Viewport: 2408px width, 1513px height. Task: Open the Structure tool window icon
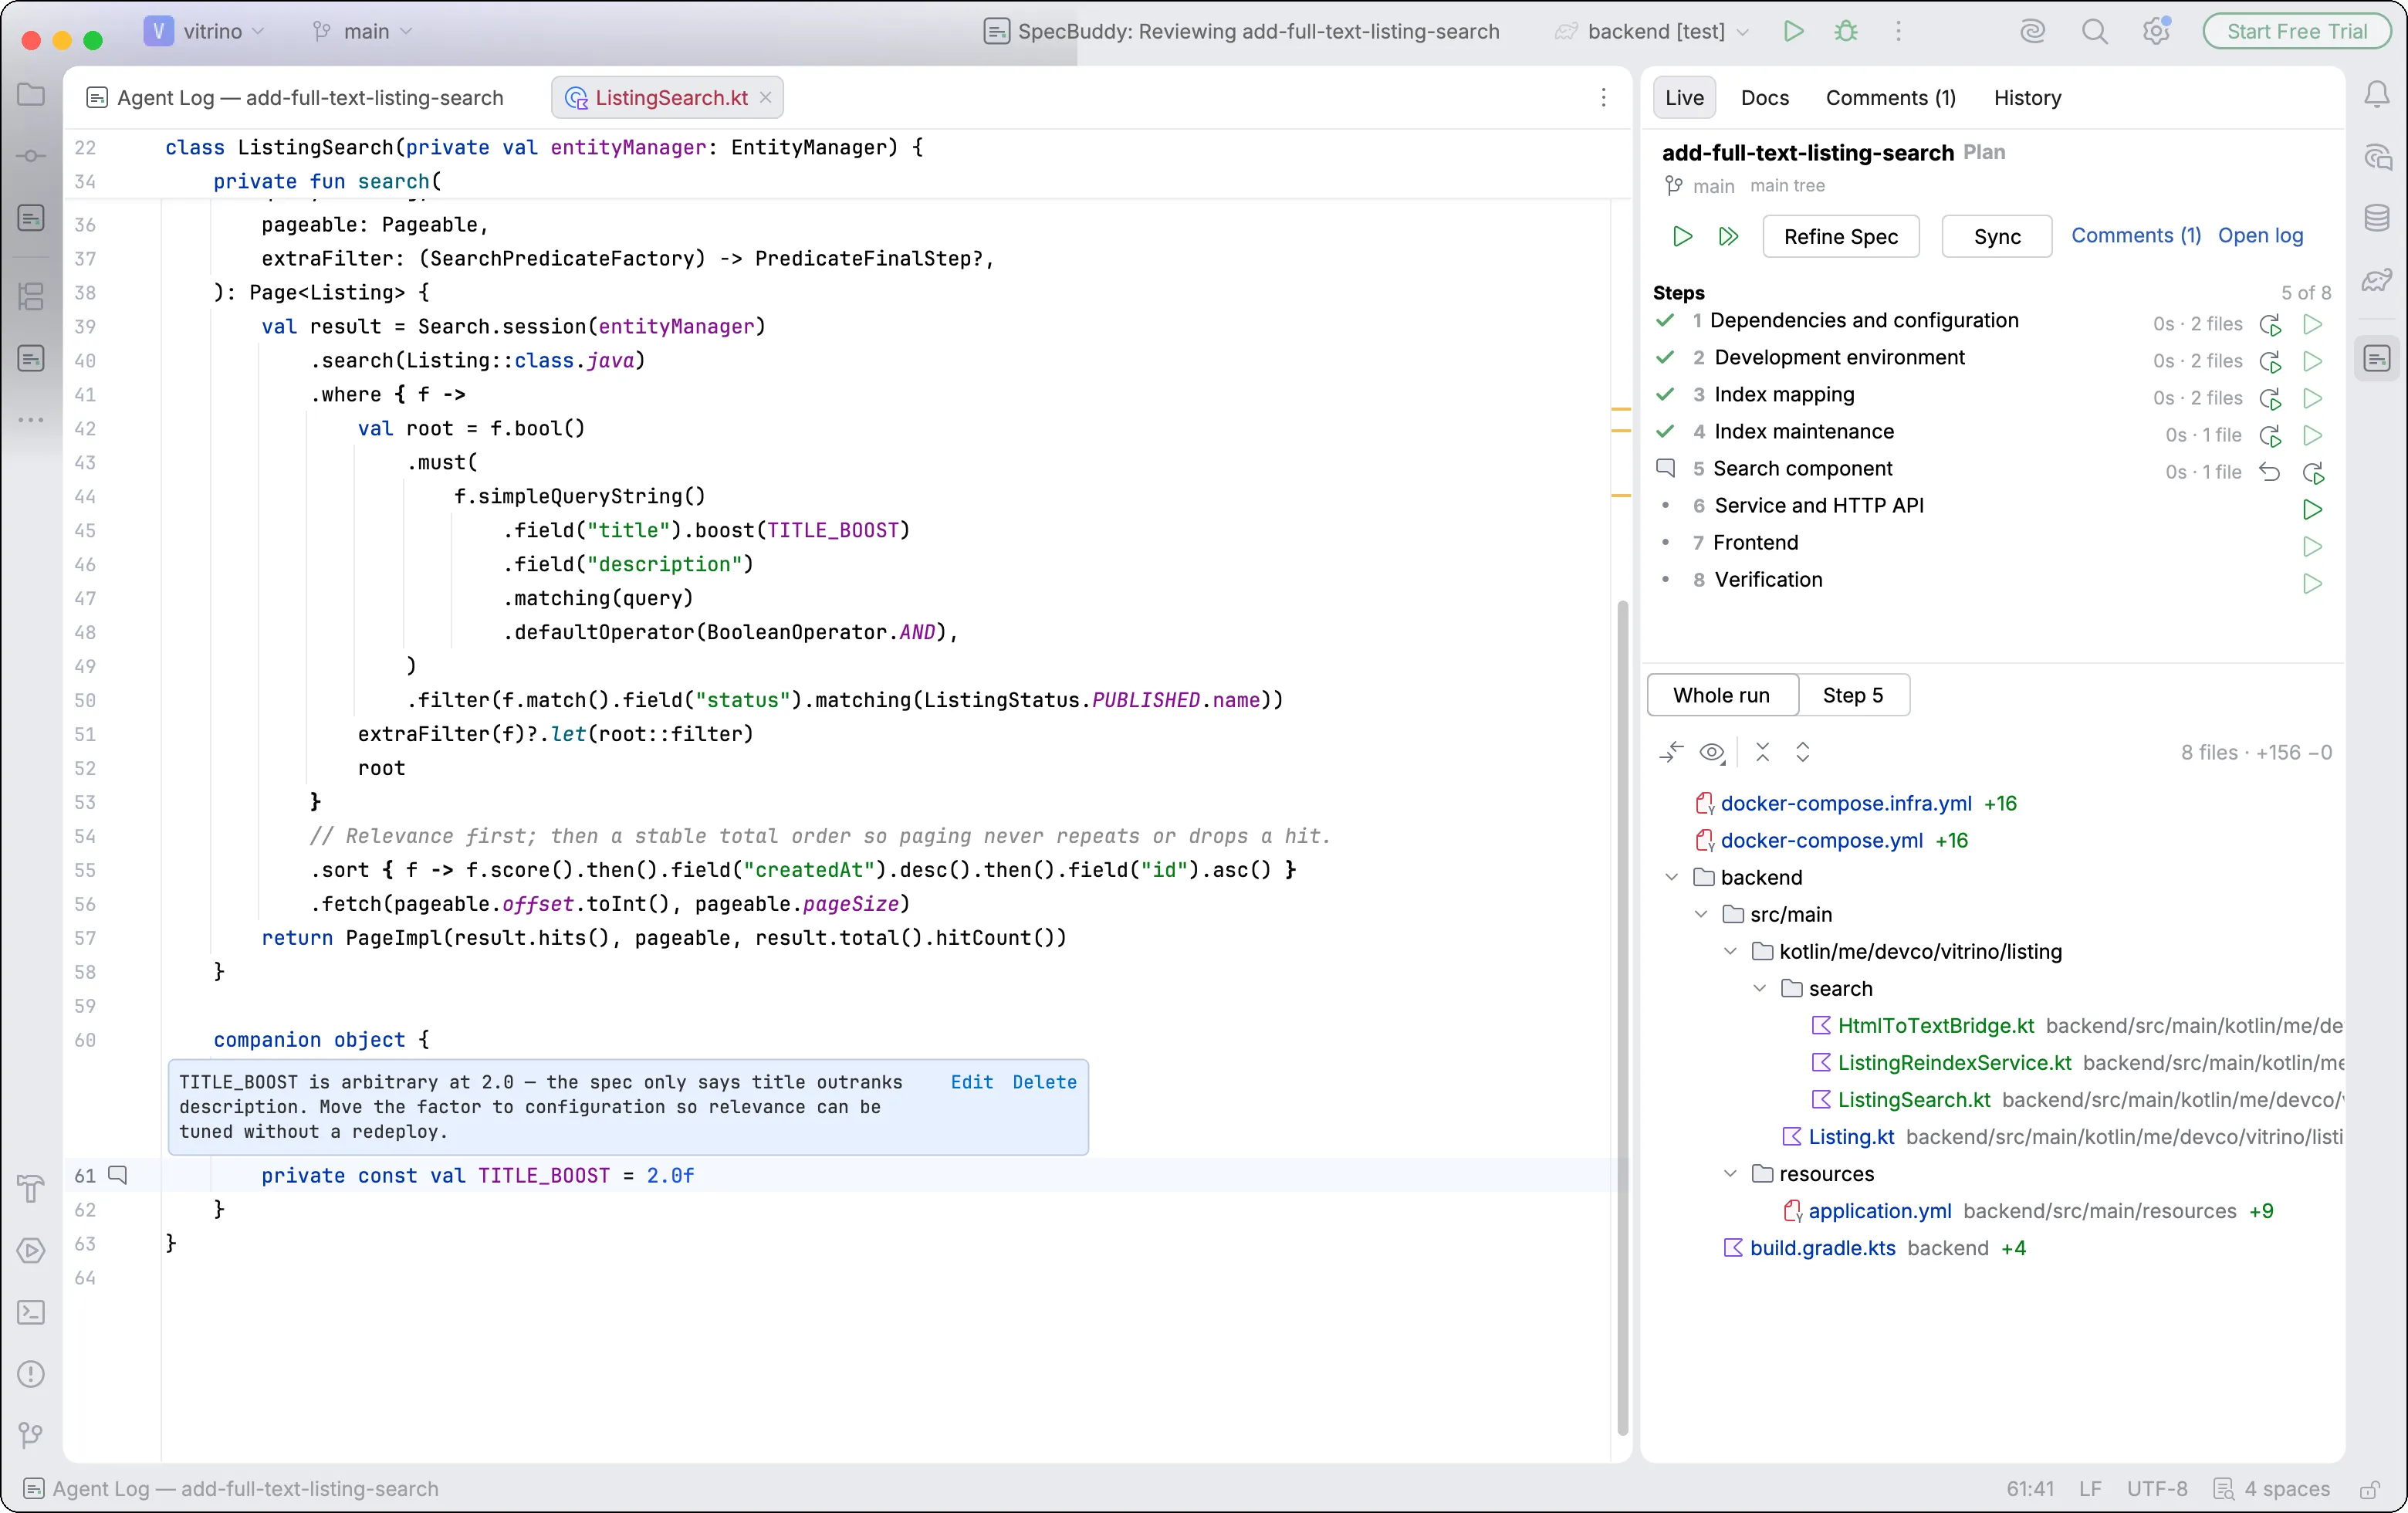click(31, 296)
